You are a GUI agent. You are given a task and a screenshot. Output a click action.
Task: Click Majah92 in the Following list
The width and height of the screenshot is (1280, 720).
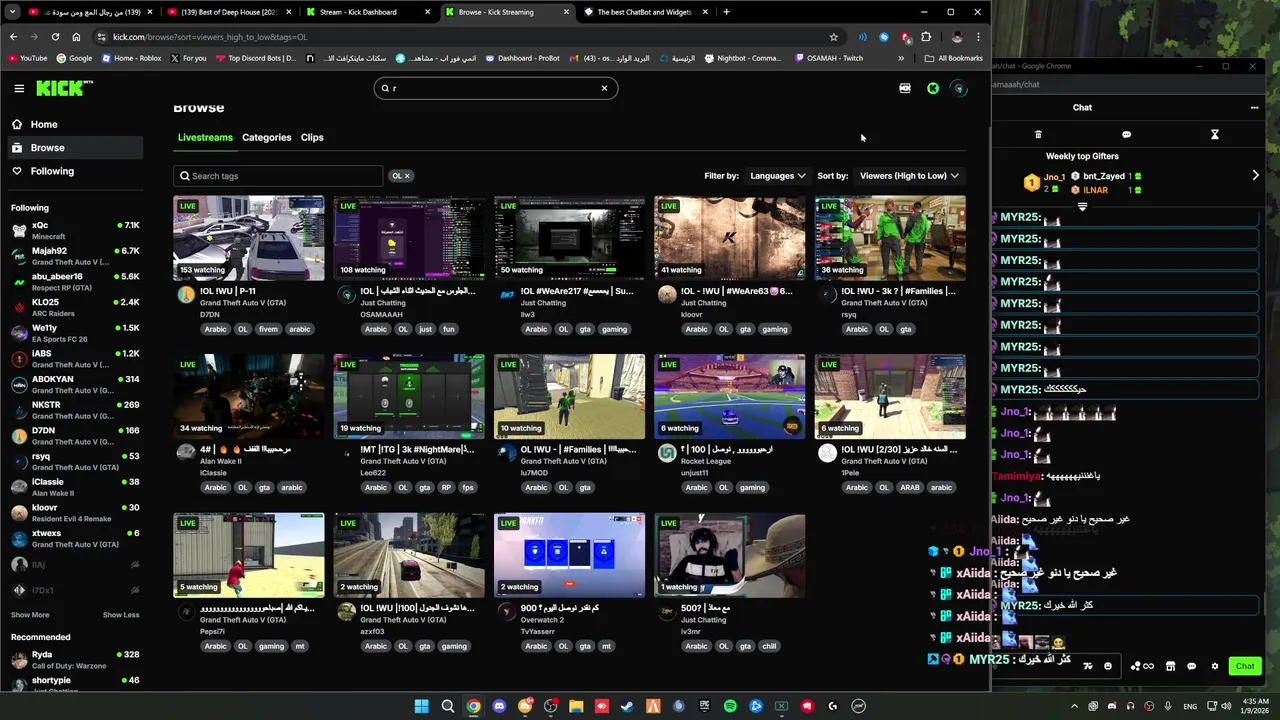point(76,256)
